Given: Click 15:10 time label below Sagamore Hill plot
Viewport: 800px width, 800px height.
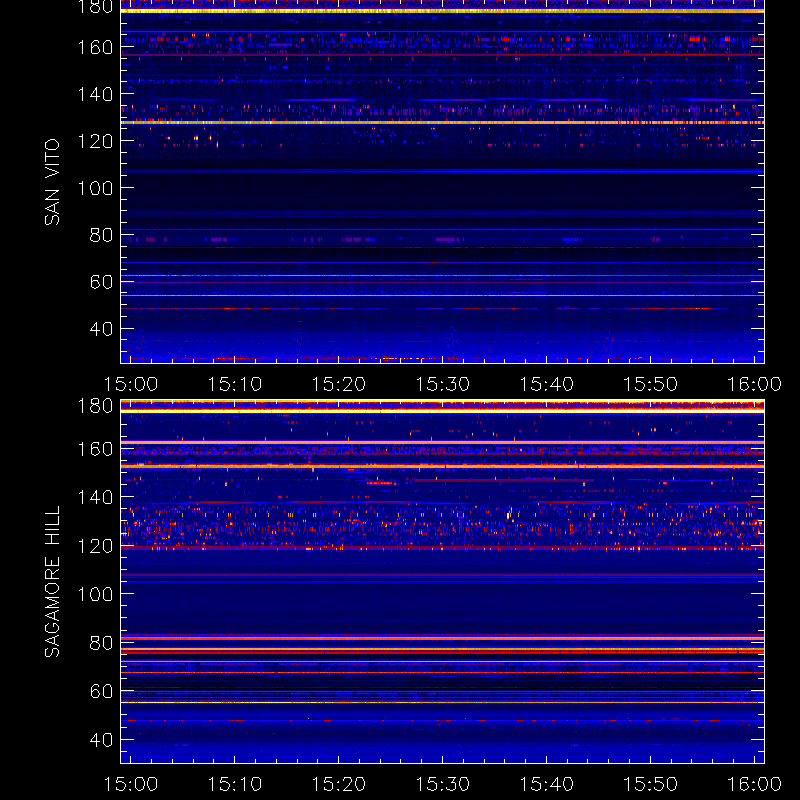Looking at the screenshot, I should pos(235,784).
